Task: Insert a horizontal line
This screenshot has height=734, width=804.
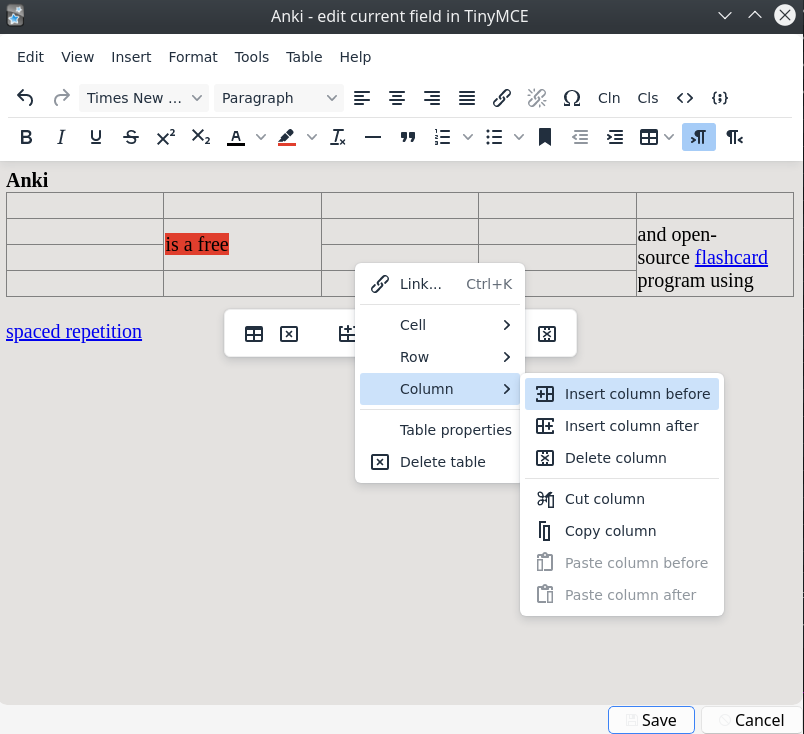Action: tap(373, 137)
